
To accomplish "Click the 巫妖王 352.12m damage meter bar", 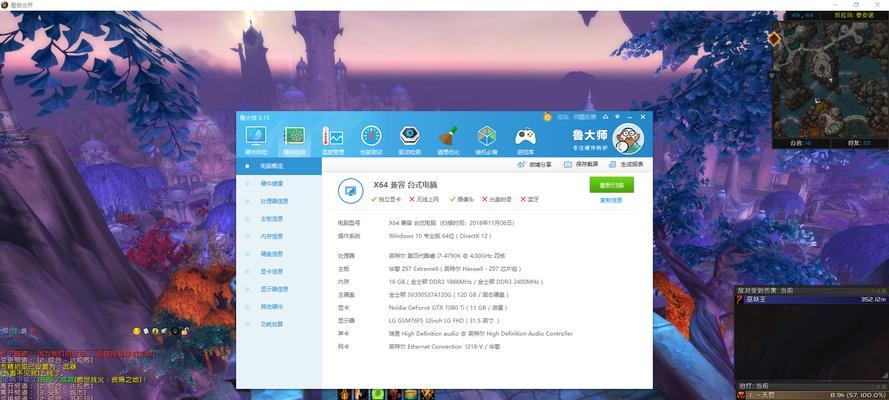I will (811, 300).
